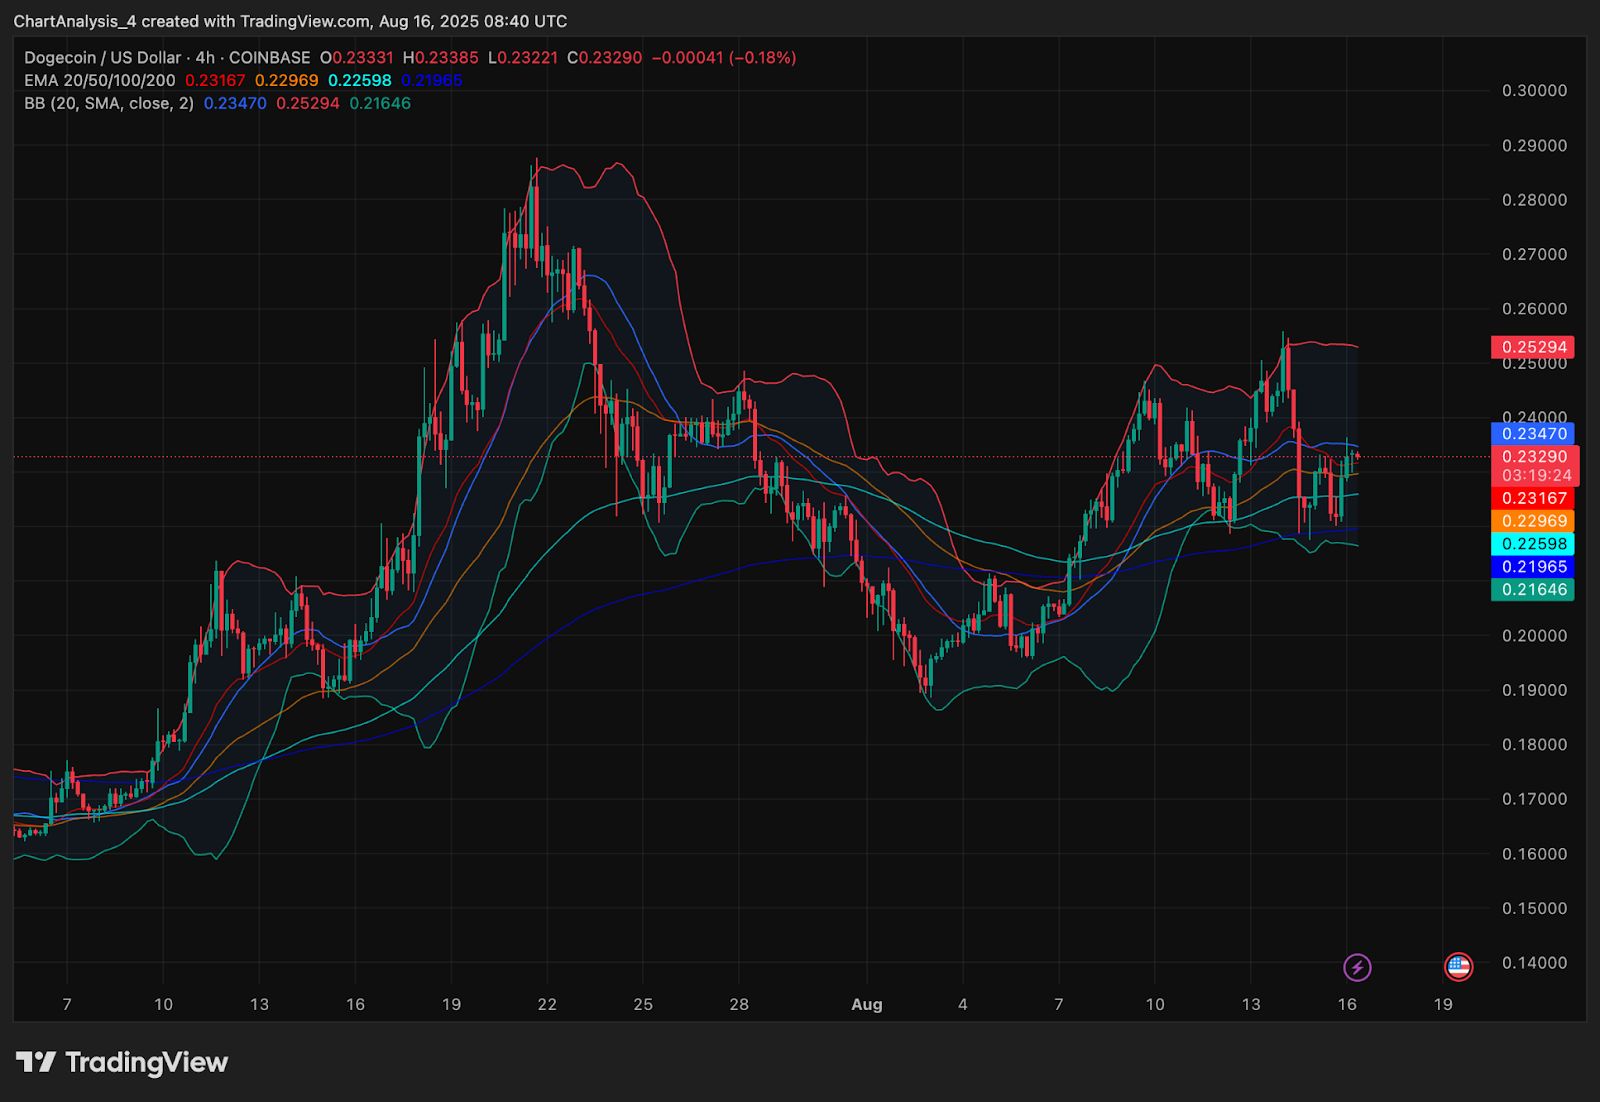Image resolution: width=1600 pixels, height=1102 pixels.
Task: Click the purple lightning bolt icon
Action: (1357, 967)
